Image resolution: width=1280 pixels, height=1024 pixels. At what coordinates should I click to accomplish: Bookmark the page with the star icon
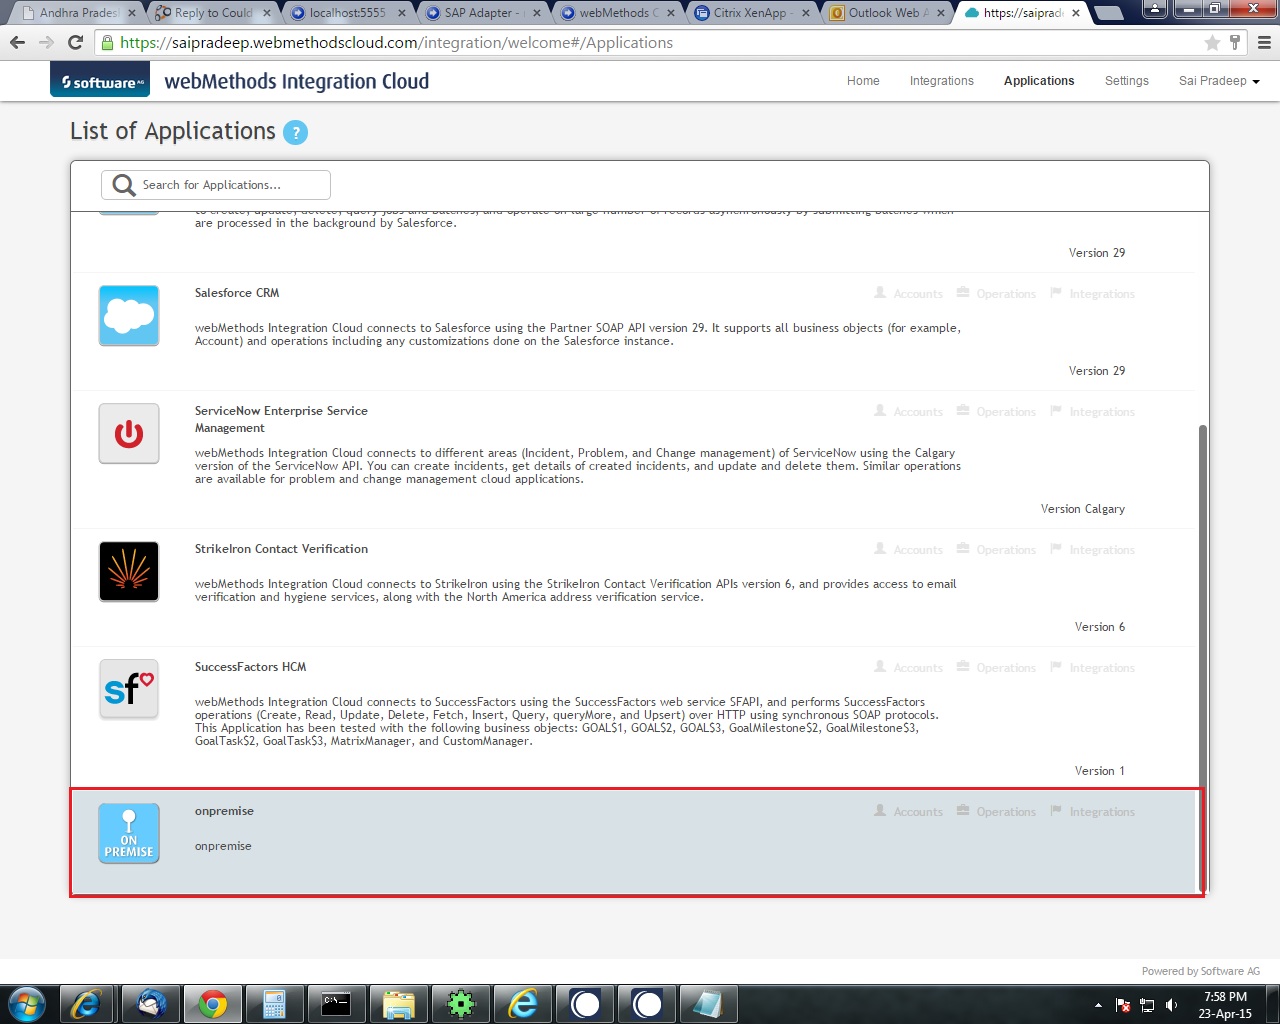(x=1212, y=42)
